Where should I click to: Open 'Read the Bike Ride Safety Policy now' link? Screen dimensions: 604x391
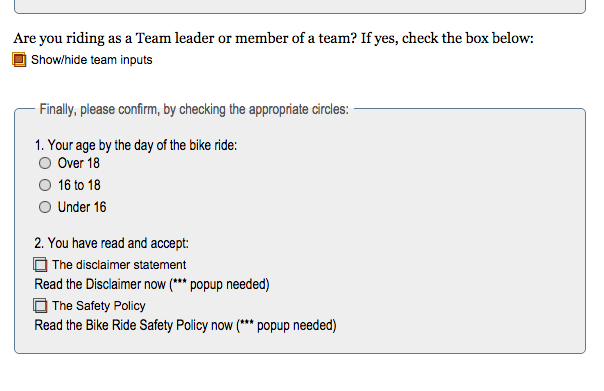[x=133, y=325]
